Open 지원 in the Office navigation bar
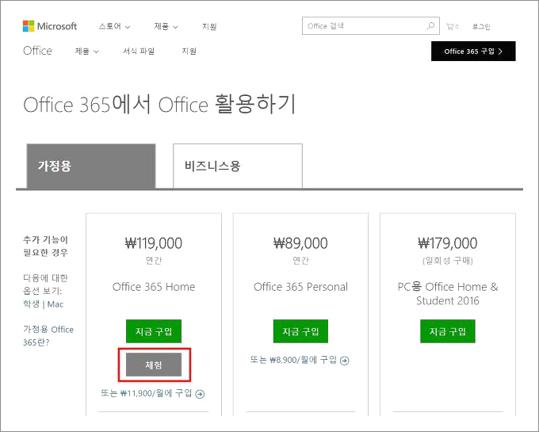 (189, 51)
